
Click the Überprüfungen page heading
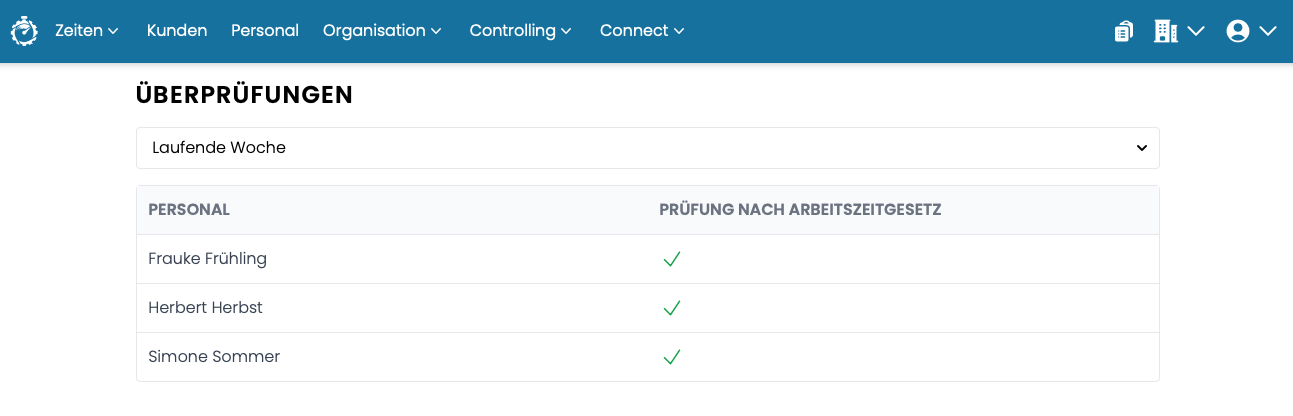click(244, 95)
